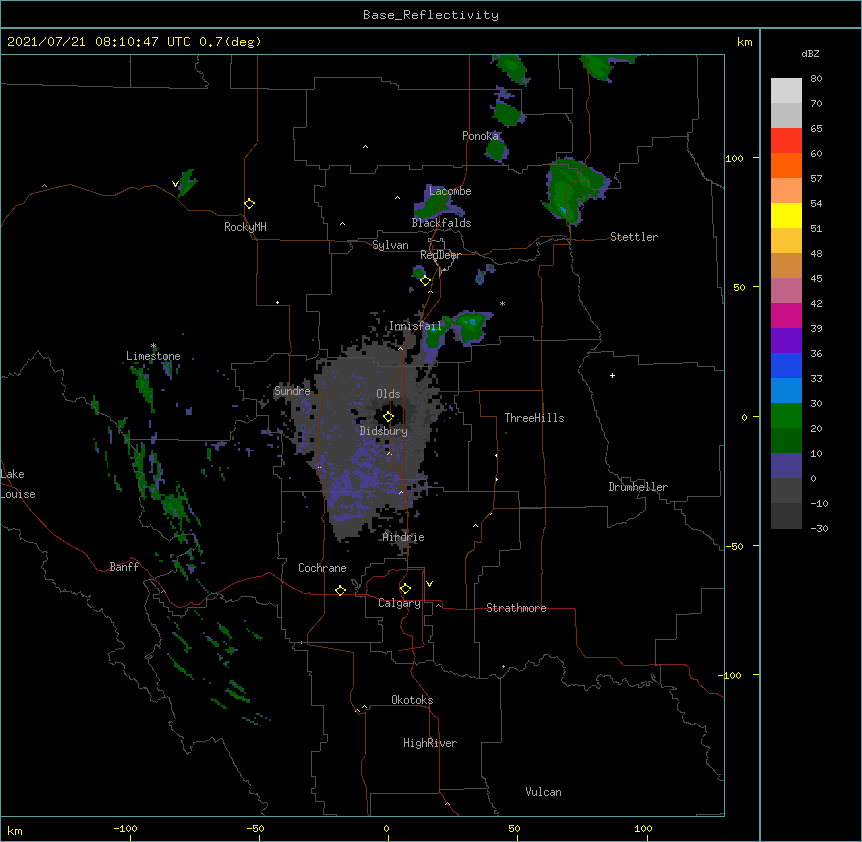This screenshot has width=862, height=842.
Task: Click the Vulcan town label
Action: (x=543, y=792)
